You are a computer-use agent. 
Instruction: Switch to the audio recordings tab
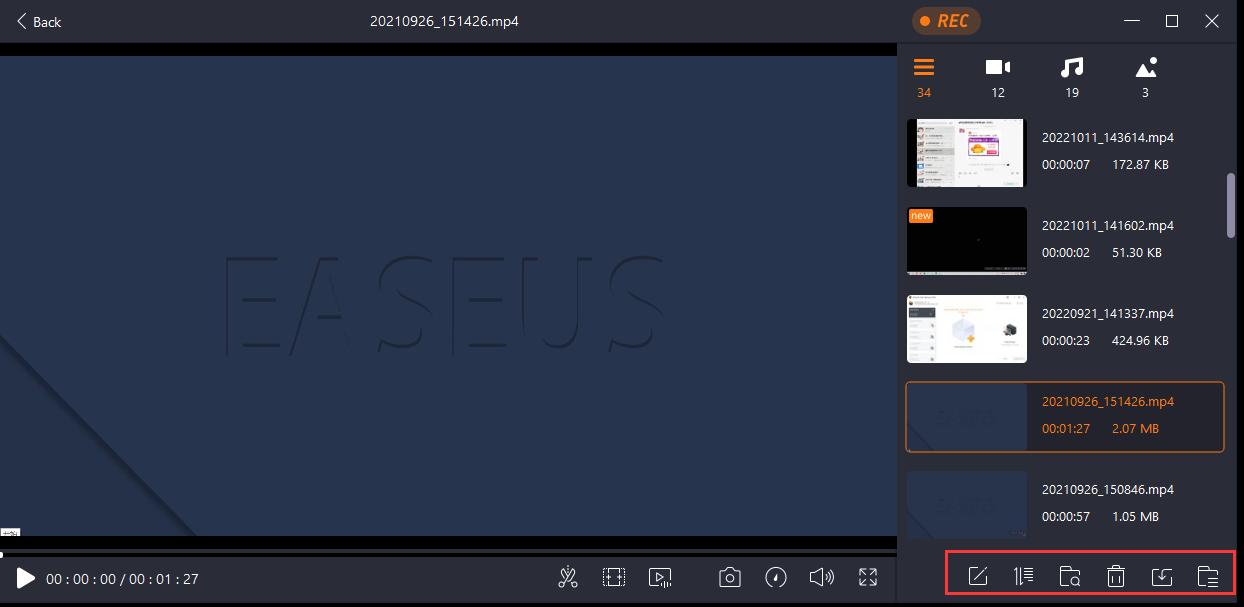pos(1072,78)
